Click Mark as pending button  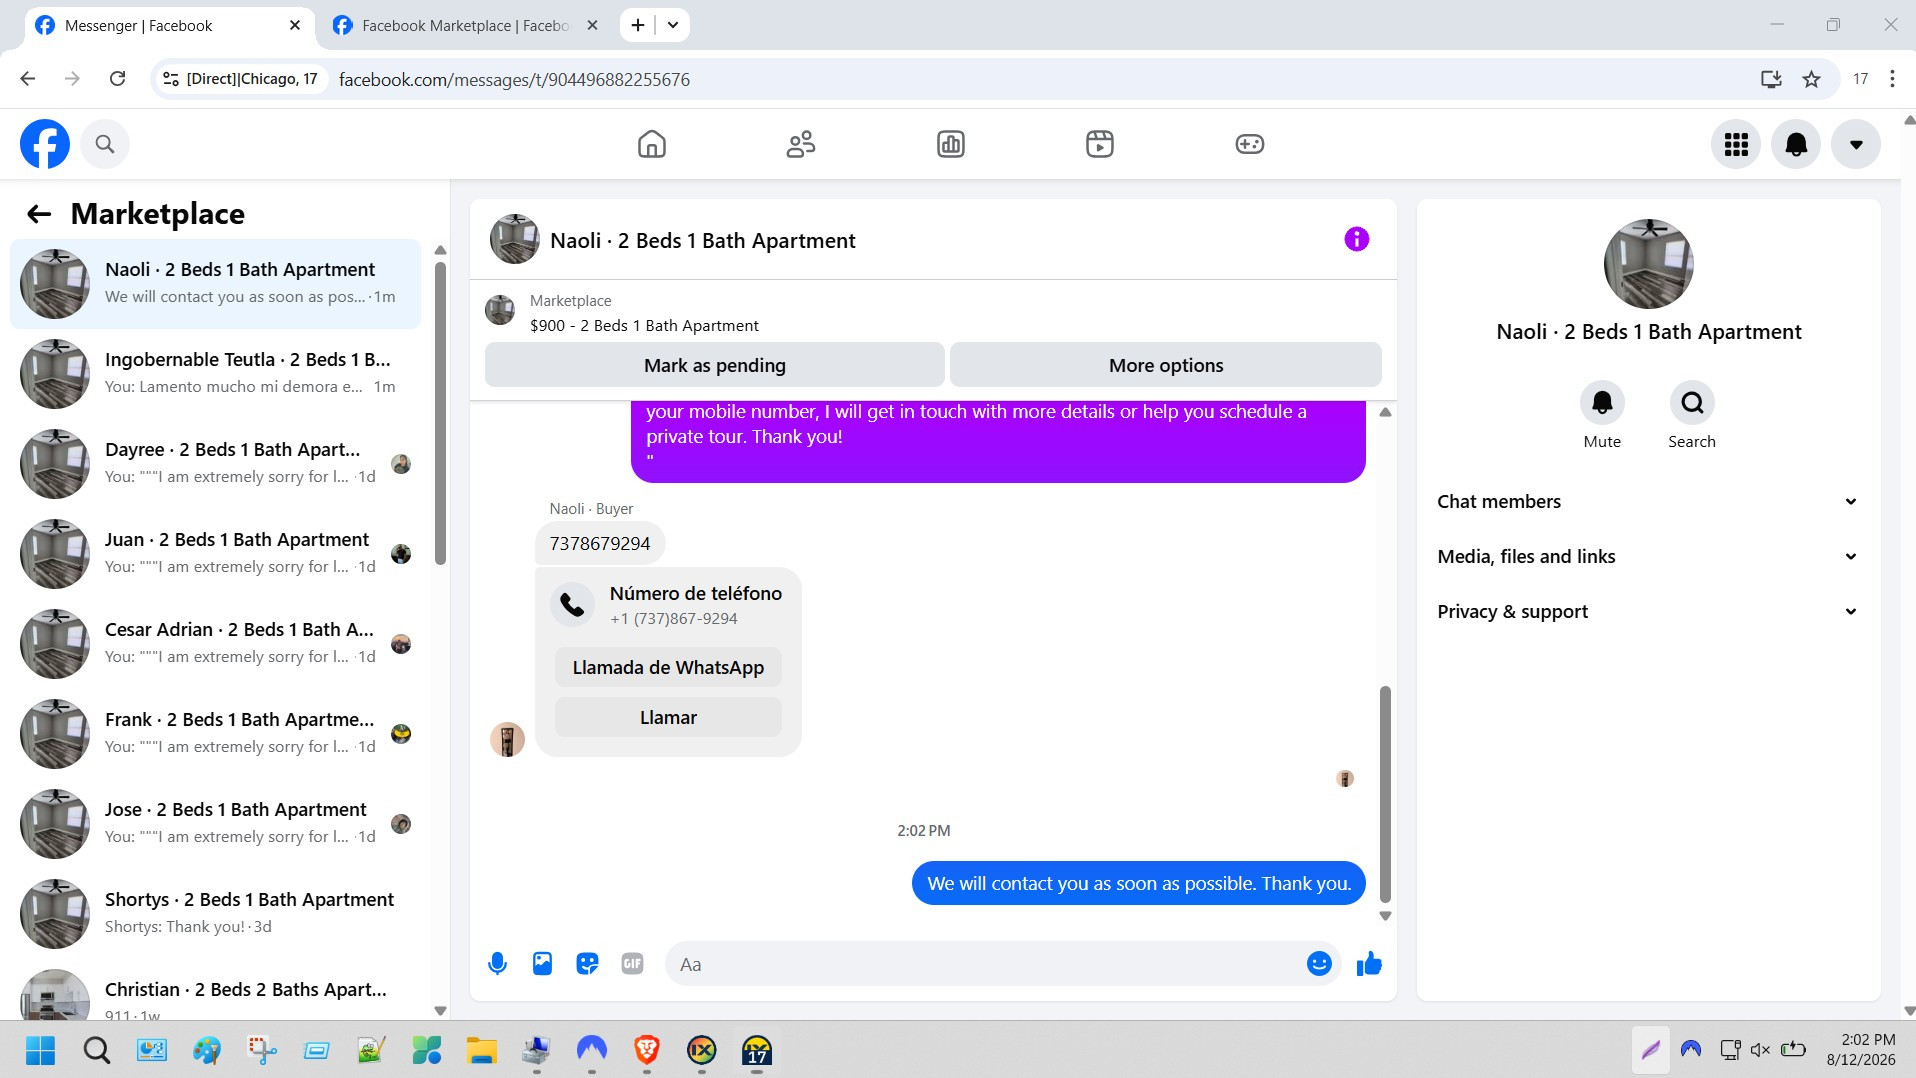point(715,365)
